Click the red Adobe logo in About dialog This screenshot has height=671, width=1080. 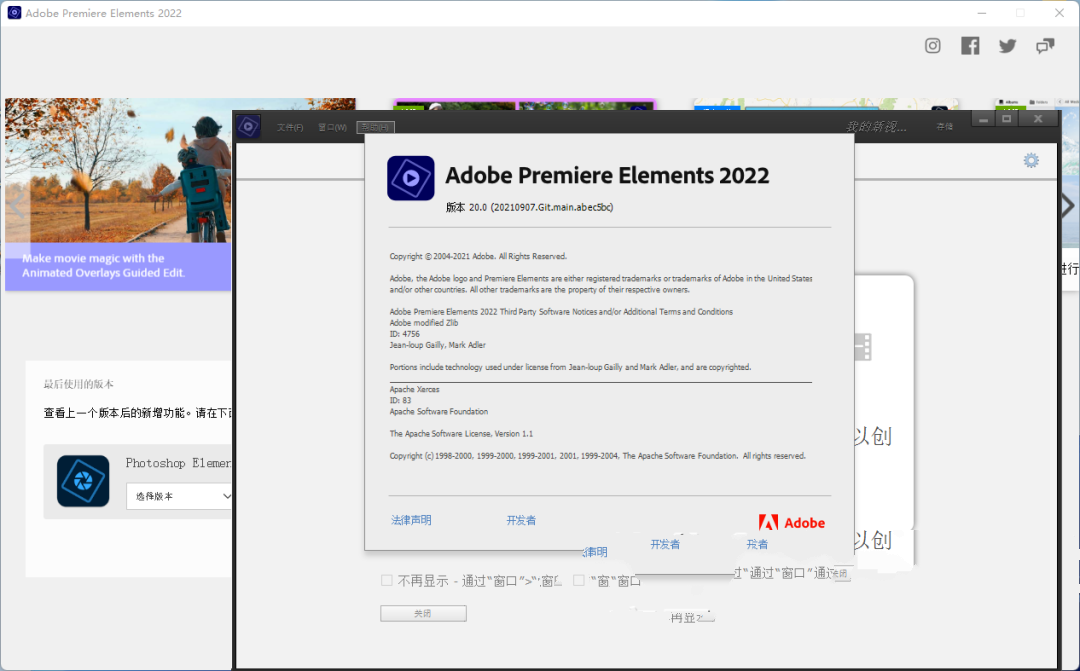791,522
